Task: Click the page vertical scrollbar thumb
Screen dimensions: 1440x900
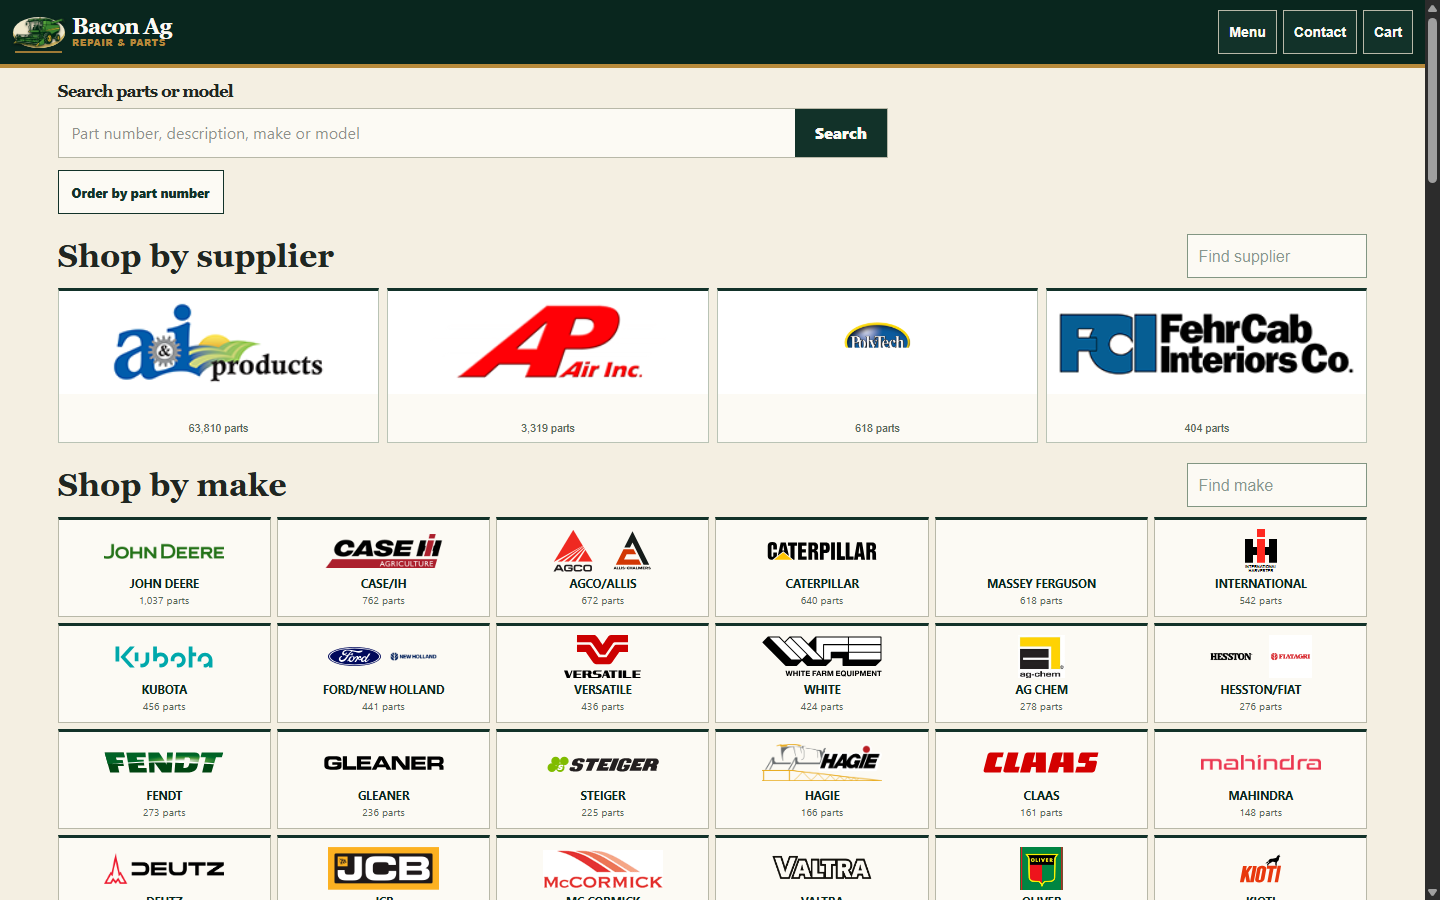Action: pos(1432,100)
